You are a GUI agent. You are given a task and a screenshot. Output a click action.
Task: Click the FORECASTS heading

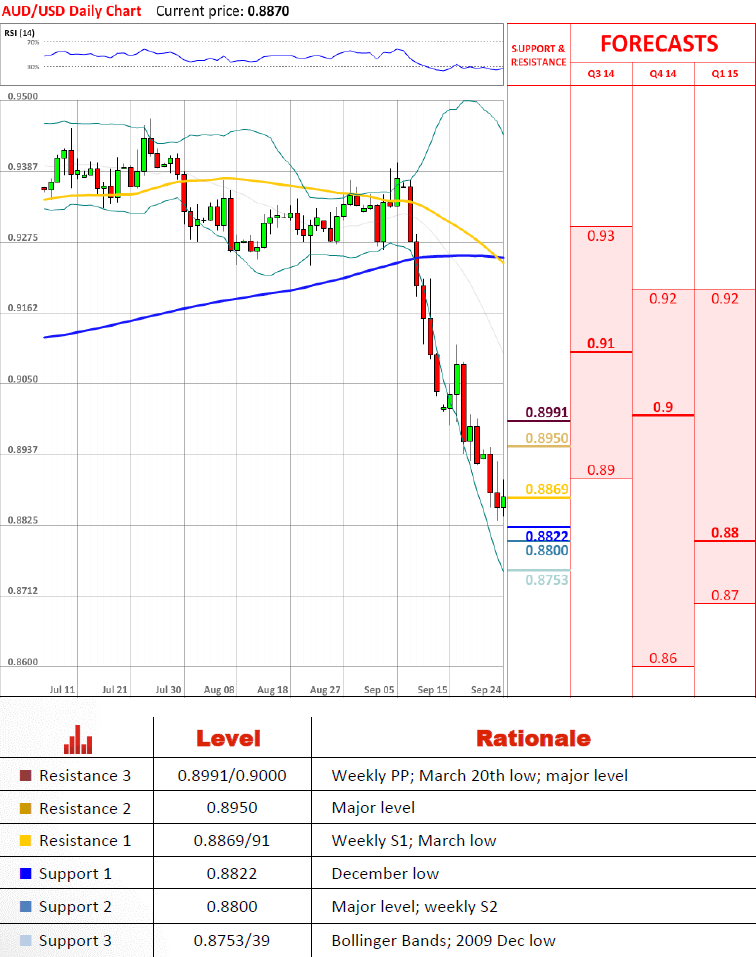[x=659, y=44]
